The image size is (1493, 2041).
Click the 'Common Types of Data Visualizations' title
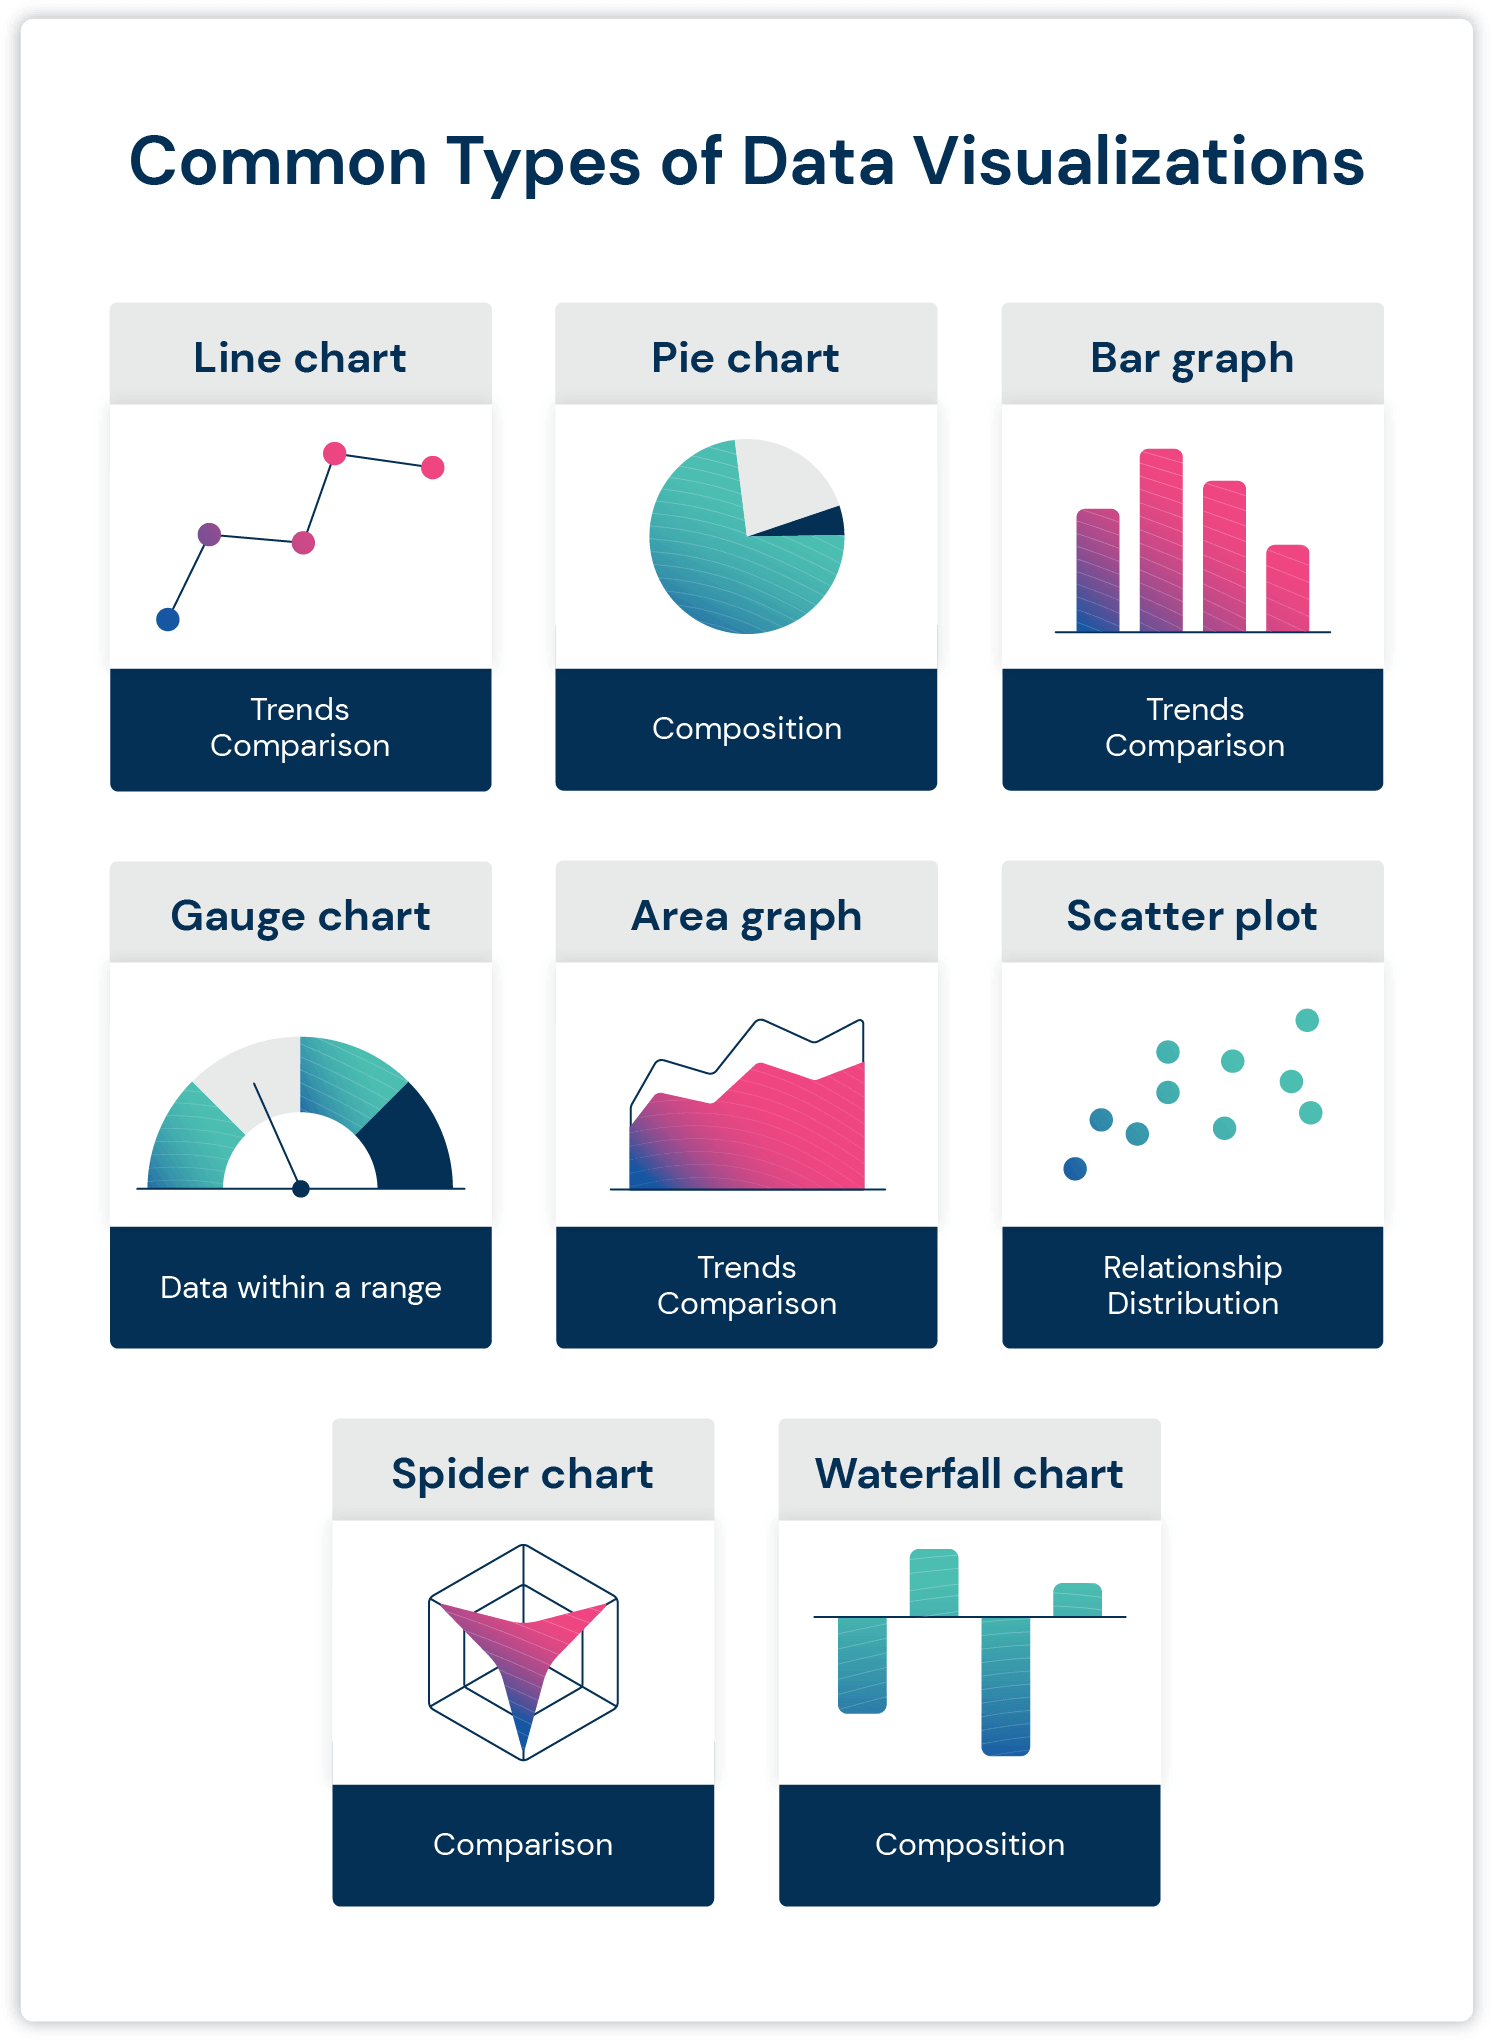tap(746, 162)
